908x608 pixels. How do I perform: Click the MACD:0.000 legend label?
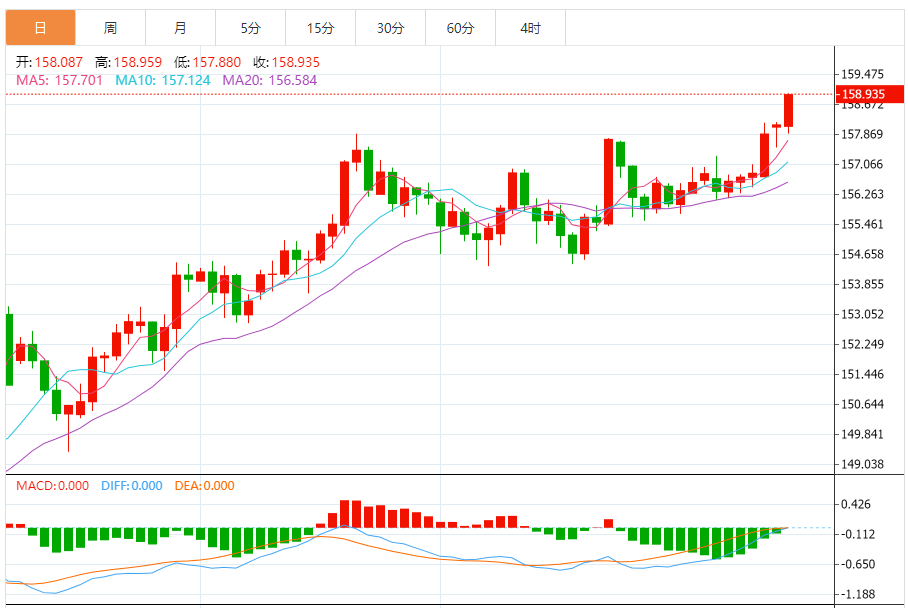pos(52,486)
